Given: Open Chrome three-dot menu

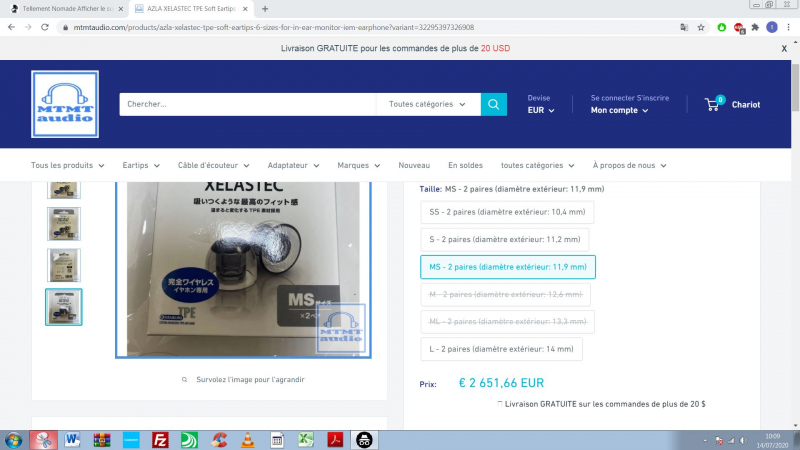Looking at the screenshot, I should click(x=788, y=27).
